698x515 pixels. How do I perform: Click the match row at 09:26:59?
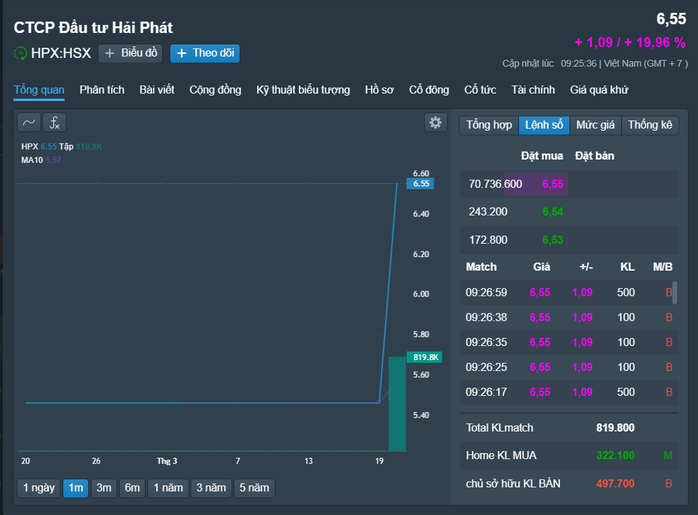568,292
